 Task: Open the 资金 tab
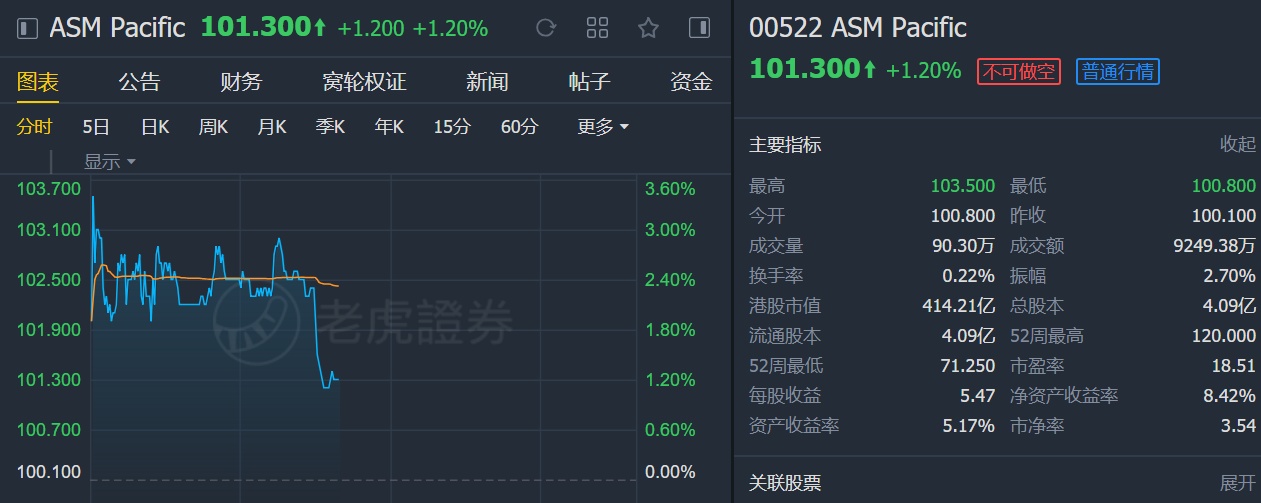pos(691,82)
